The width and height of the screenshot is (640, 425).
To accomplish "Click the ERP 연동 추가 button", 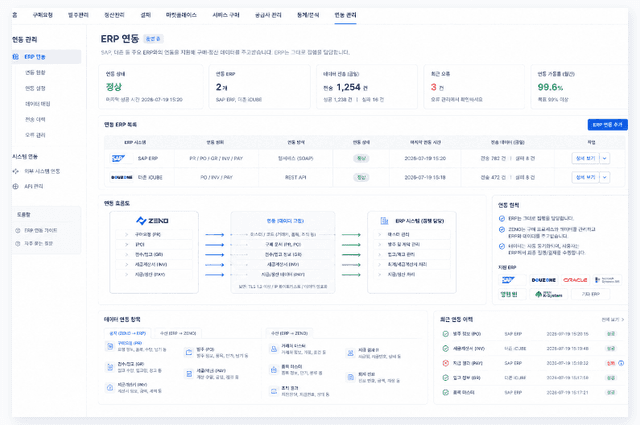I will [607, 125].
